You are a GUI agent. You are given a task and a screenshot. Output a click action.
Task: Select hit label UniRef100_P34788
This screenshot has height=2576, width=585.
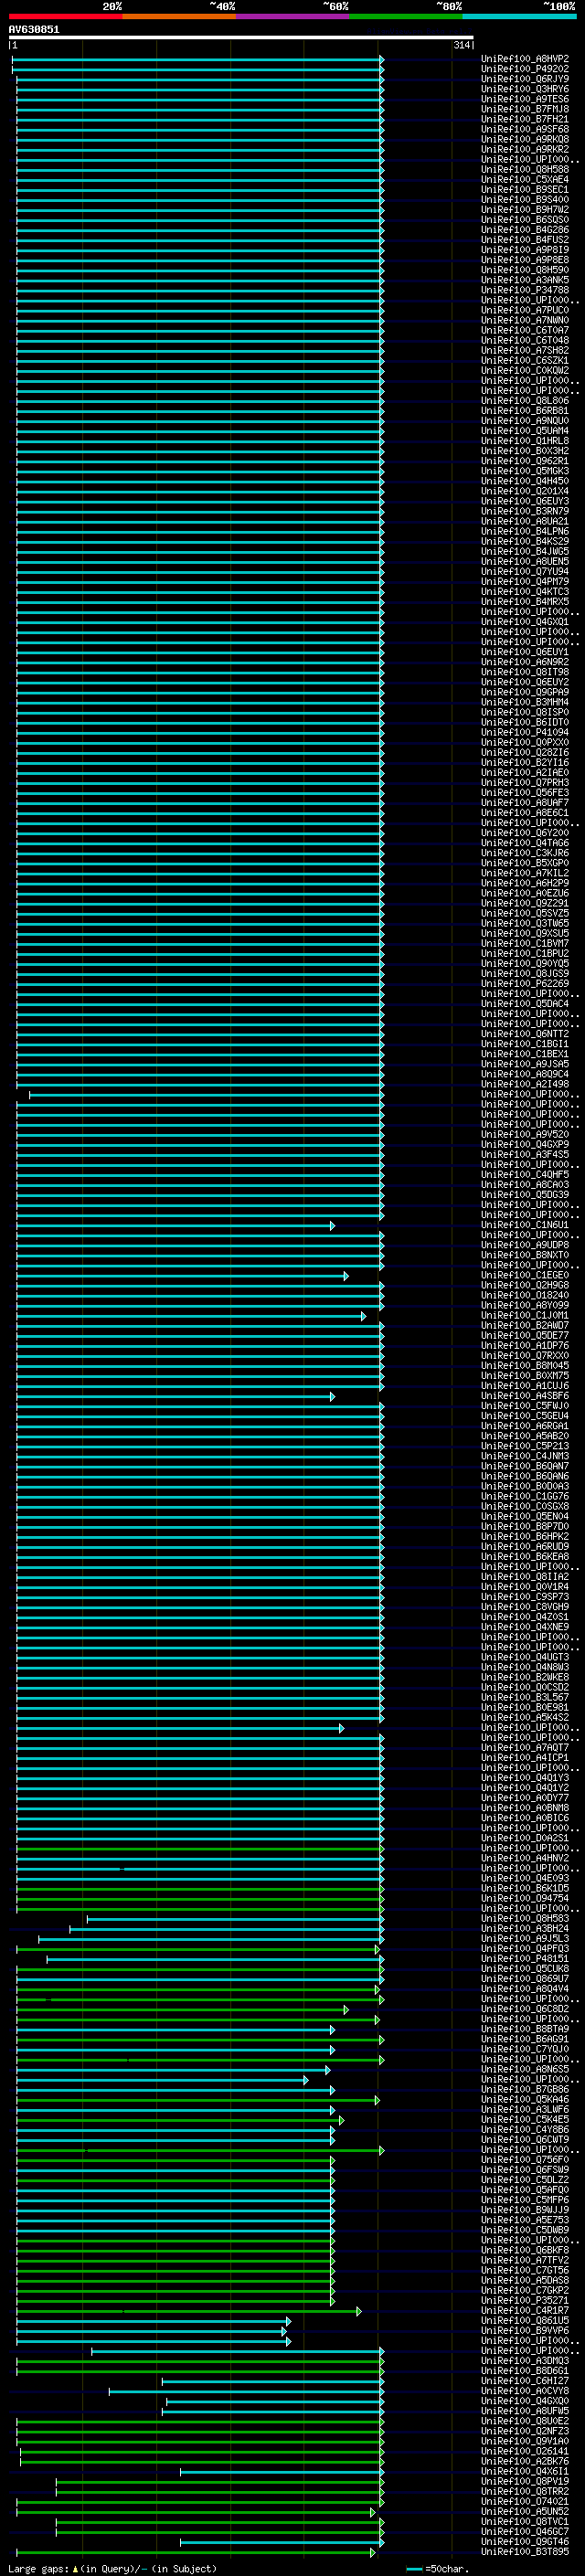(x=525, y=290)
